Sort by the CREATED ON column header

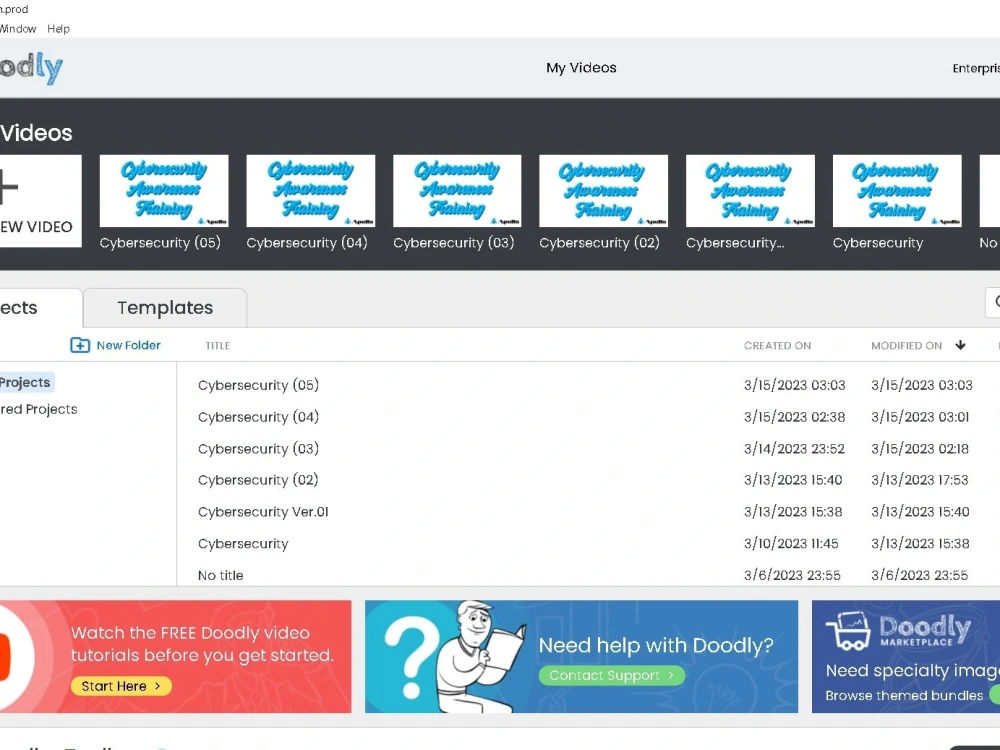pyautogui.click(x=777, y=346)
